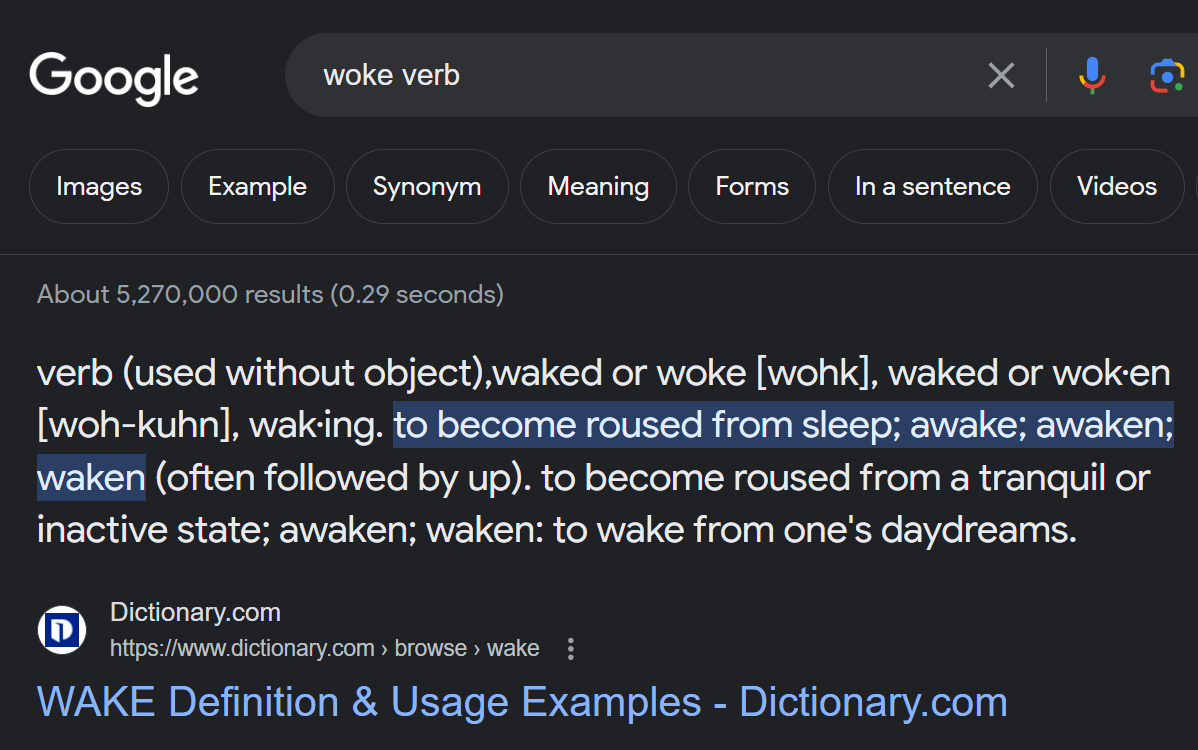The width and height of the screenshot is (1198, 750).
Task: Switch to the Images filter
Action: pyautogui.click(x=99, y=187)
